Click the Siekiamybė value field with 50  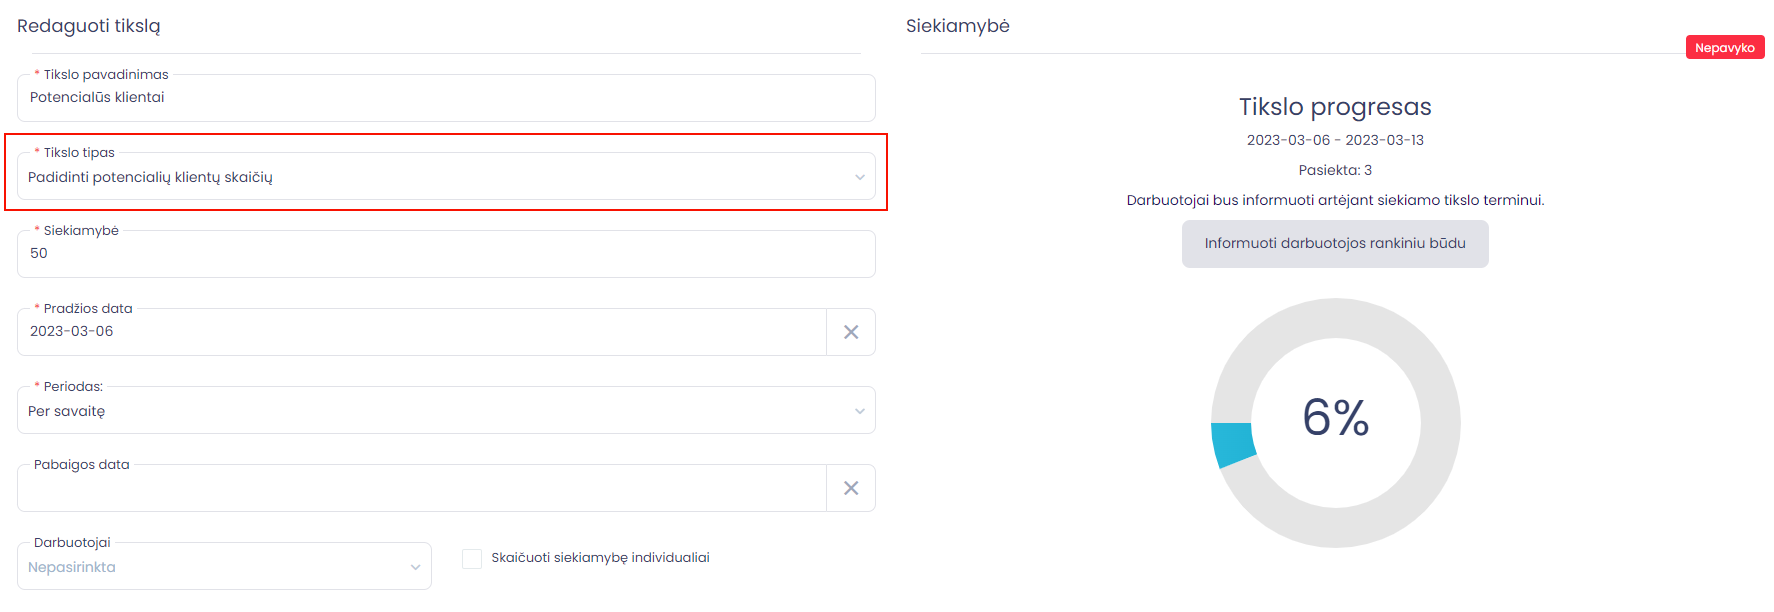[x=446, y=254]
